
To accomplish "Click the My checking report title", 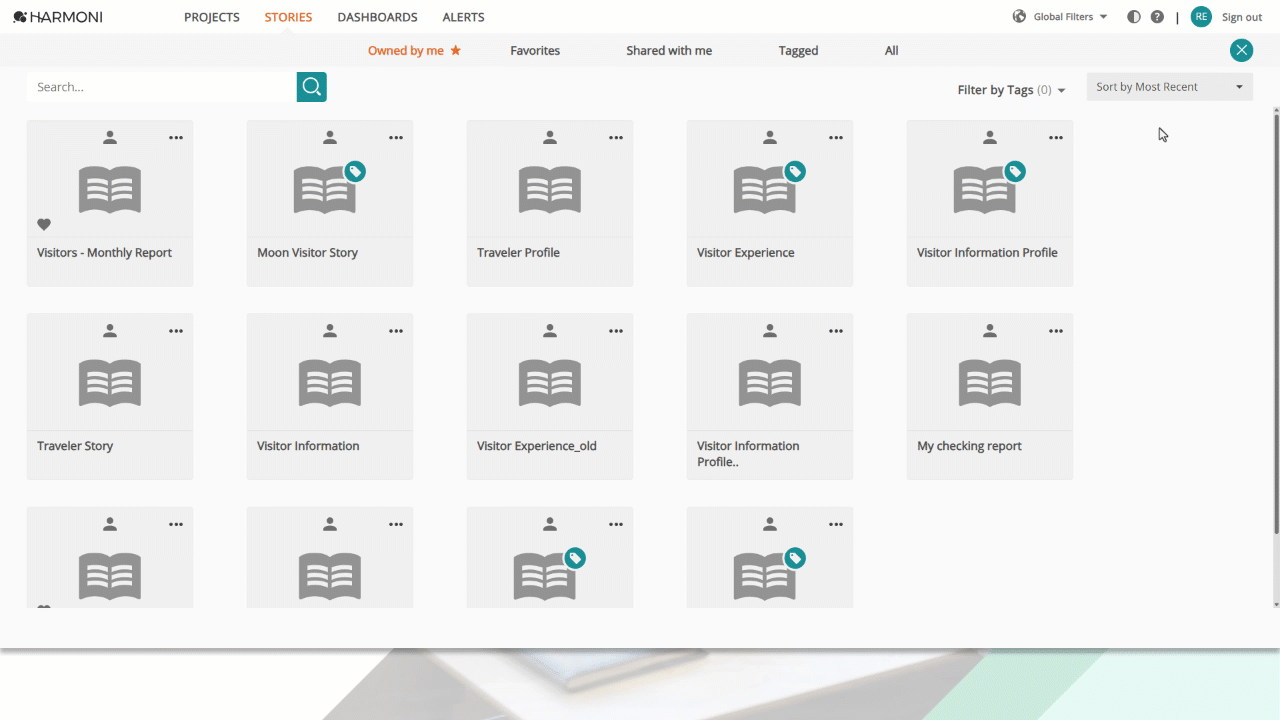I will 969,446.
